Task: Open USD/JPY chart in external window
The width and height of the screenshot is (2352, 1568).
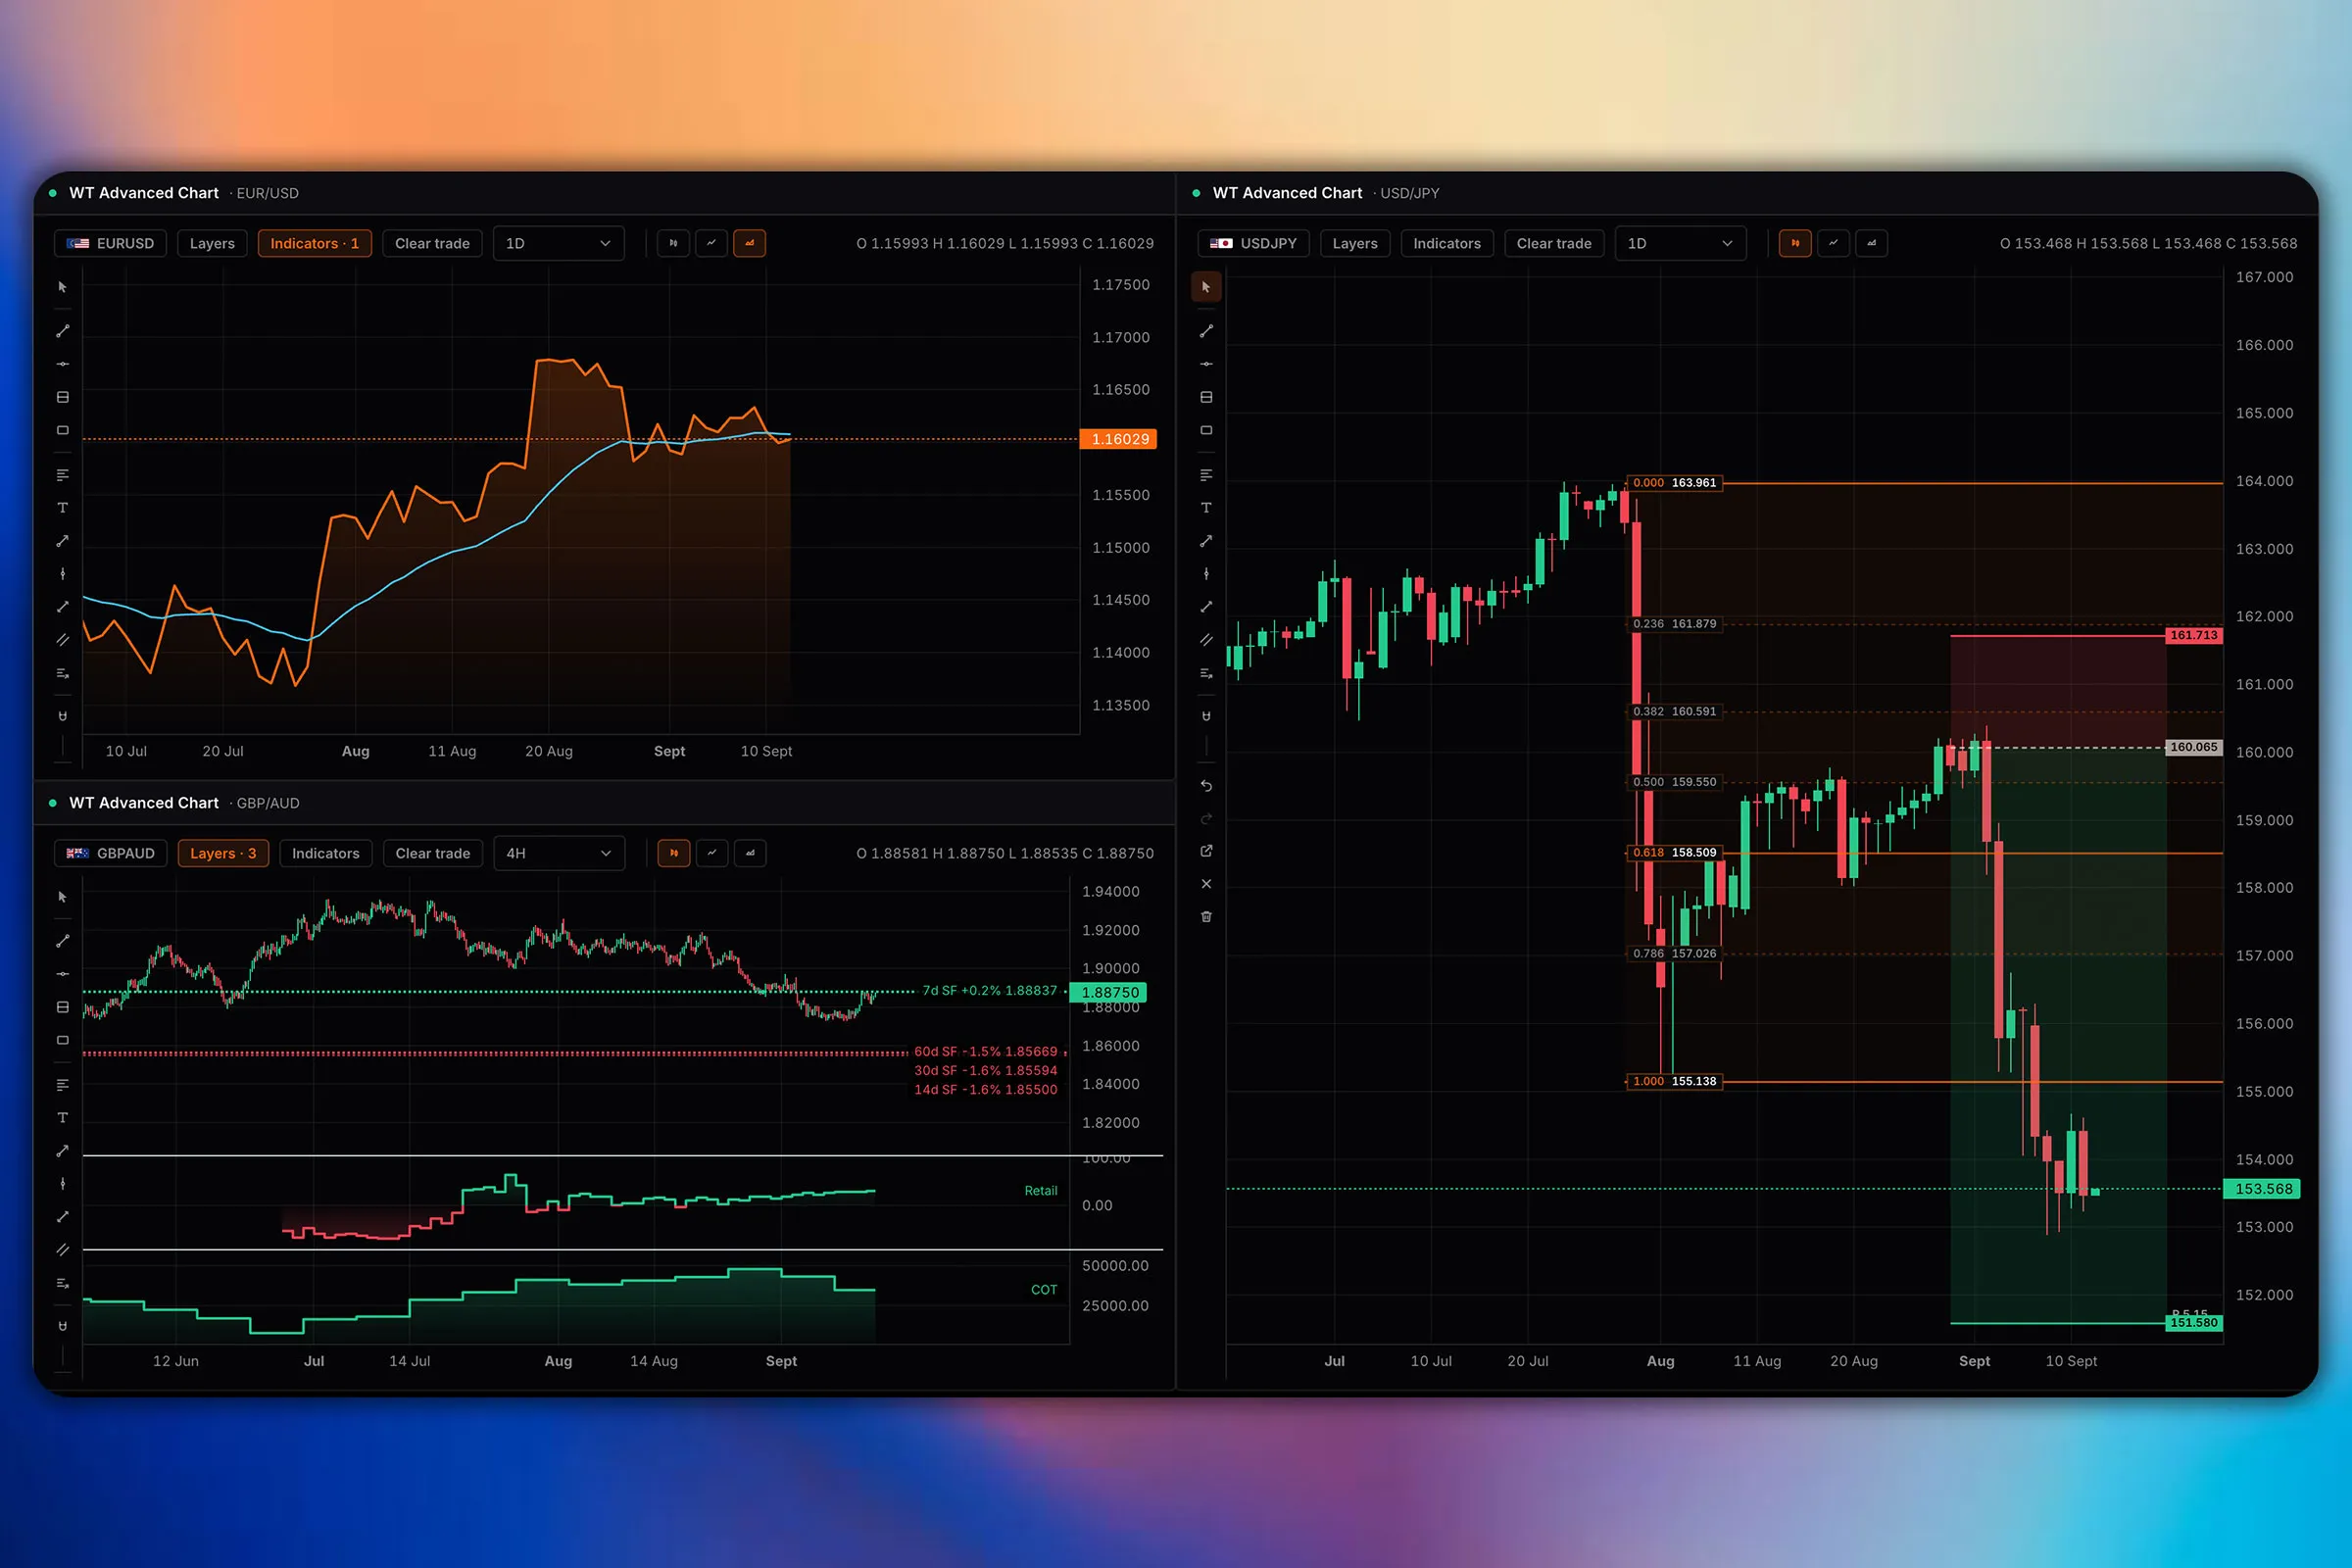Action: (x=1206, y=851)
